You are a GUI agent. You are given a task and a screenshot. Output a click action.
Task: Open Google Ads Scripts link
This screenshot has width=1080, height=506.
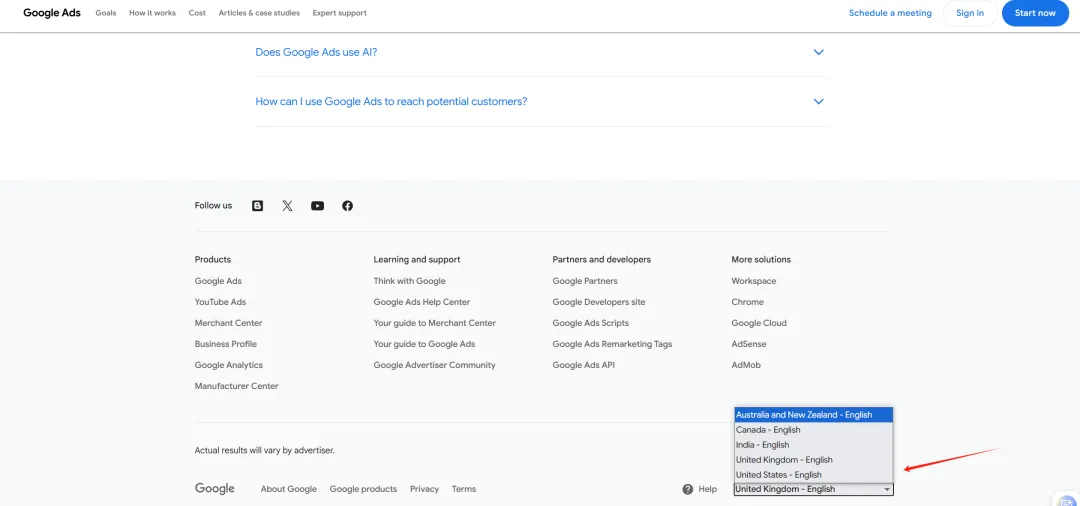(x=591, y=323)
